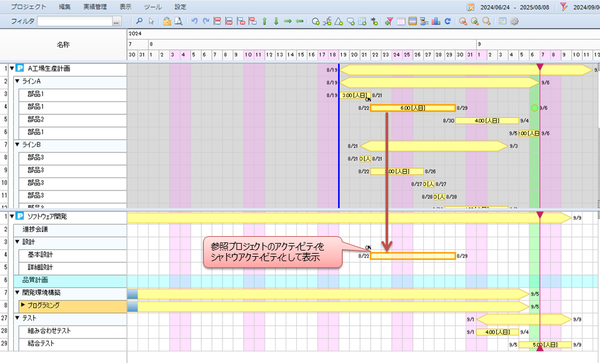Click the blue refresh icon
600x363 pixels.
(x=447, y=21)
